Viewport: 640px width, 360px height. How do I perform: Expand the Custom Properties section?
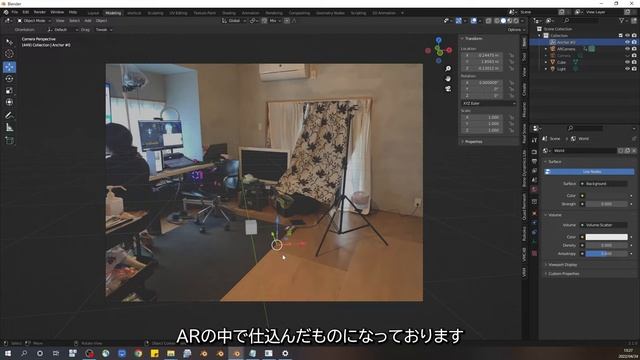(x=563, y=274)
